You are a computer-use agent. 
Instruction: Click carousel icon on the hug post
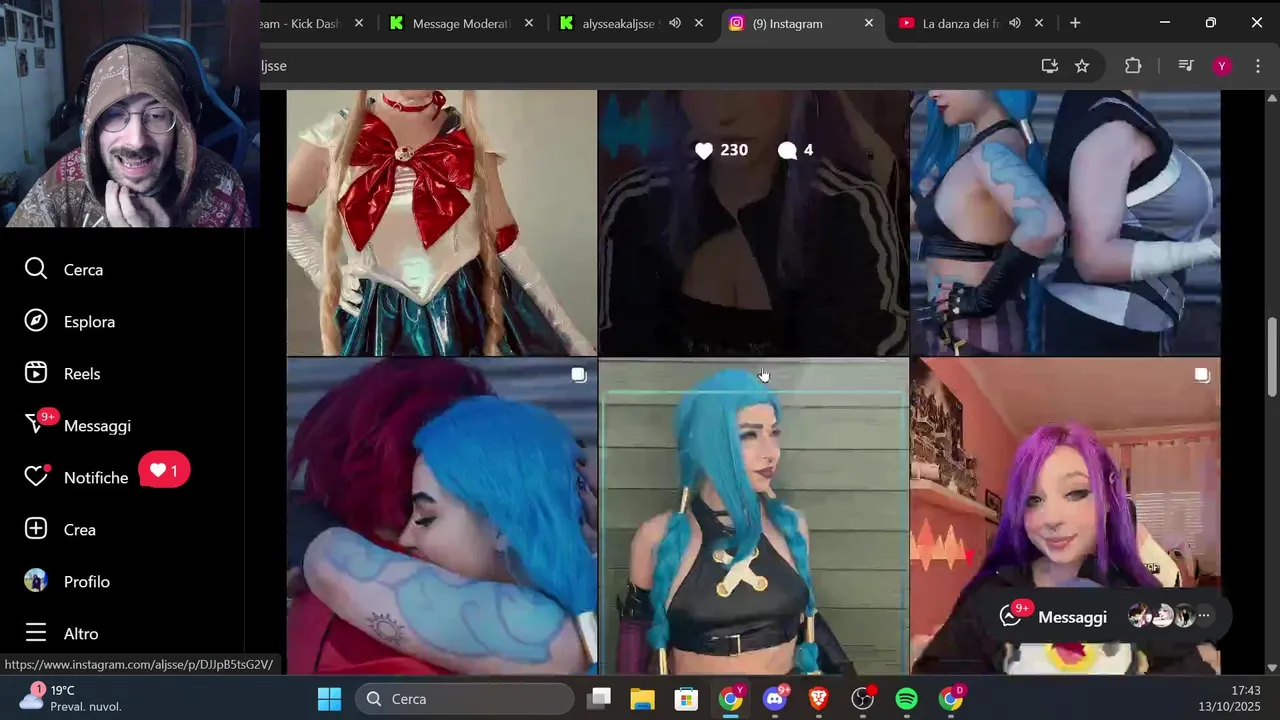point(579,375)
